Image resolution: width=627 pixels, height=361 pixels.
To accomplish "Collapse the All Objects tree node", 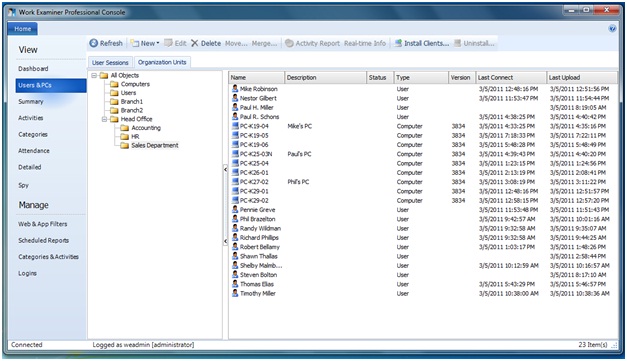I will 94,75.
